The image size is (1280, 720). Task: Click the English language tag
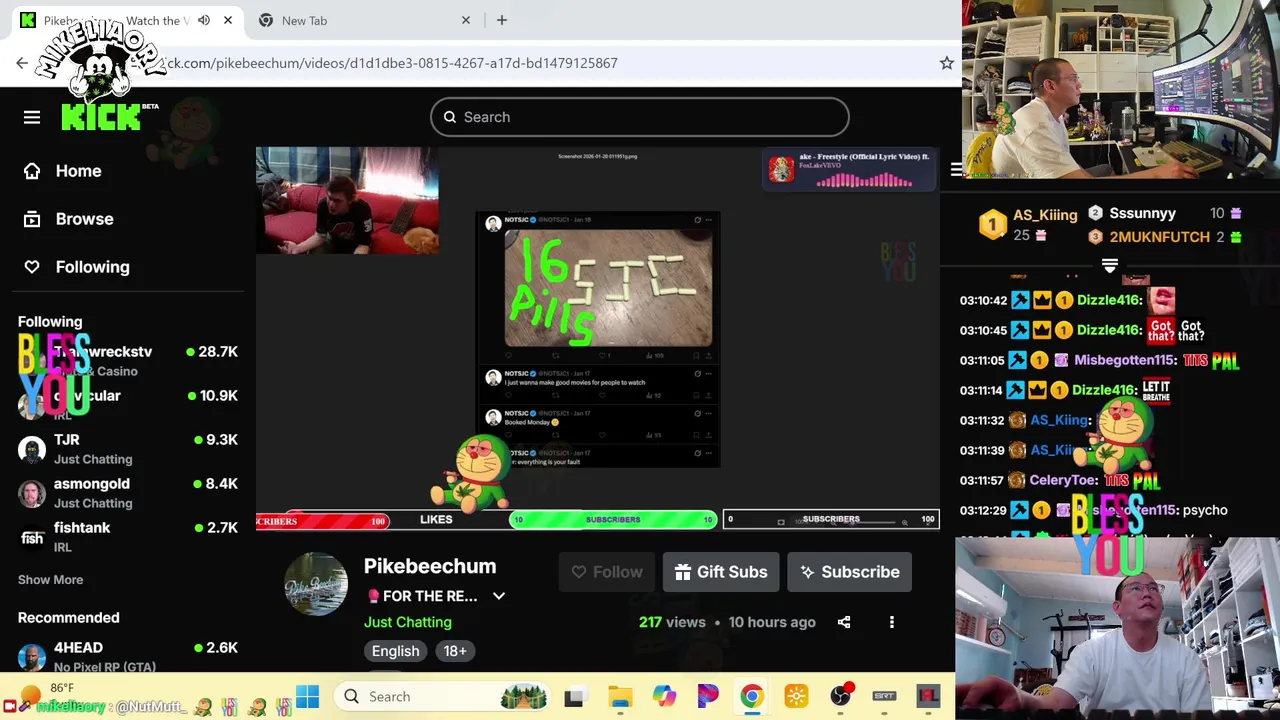[x=395, y=651]
